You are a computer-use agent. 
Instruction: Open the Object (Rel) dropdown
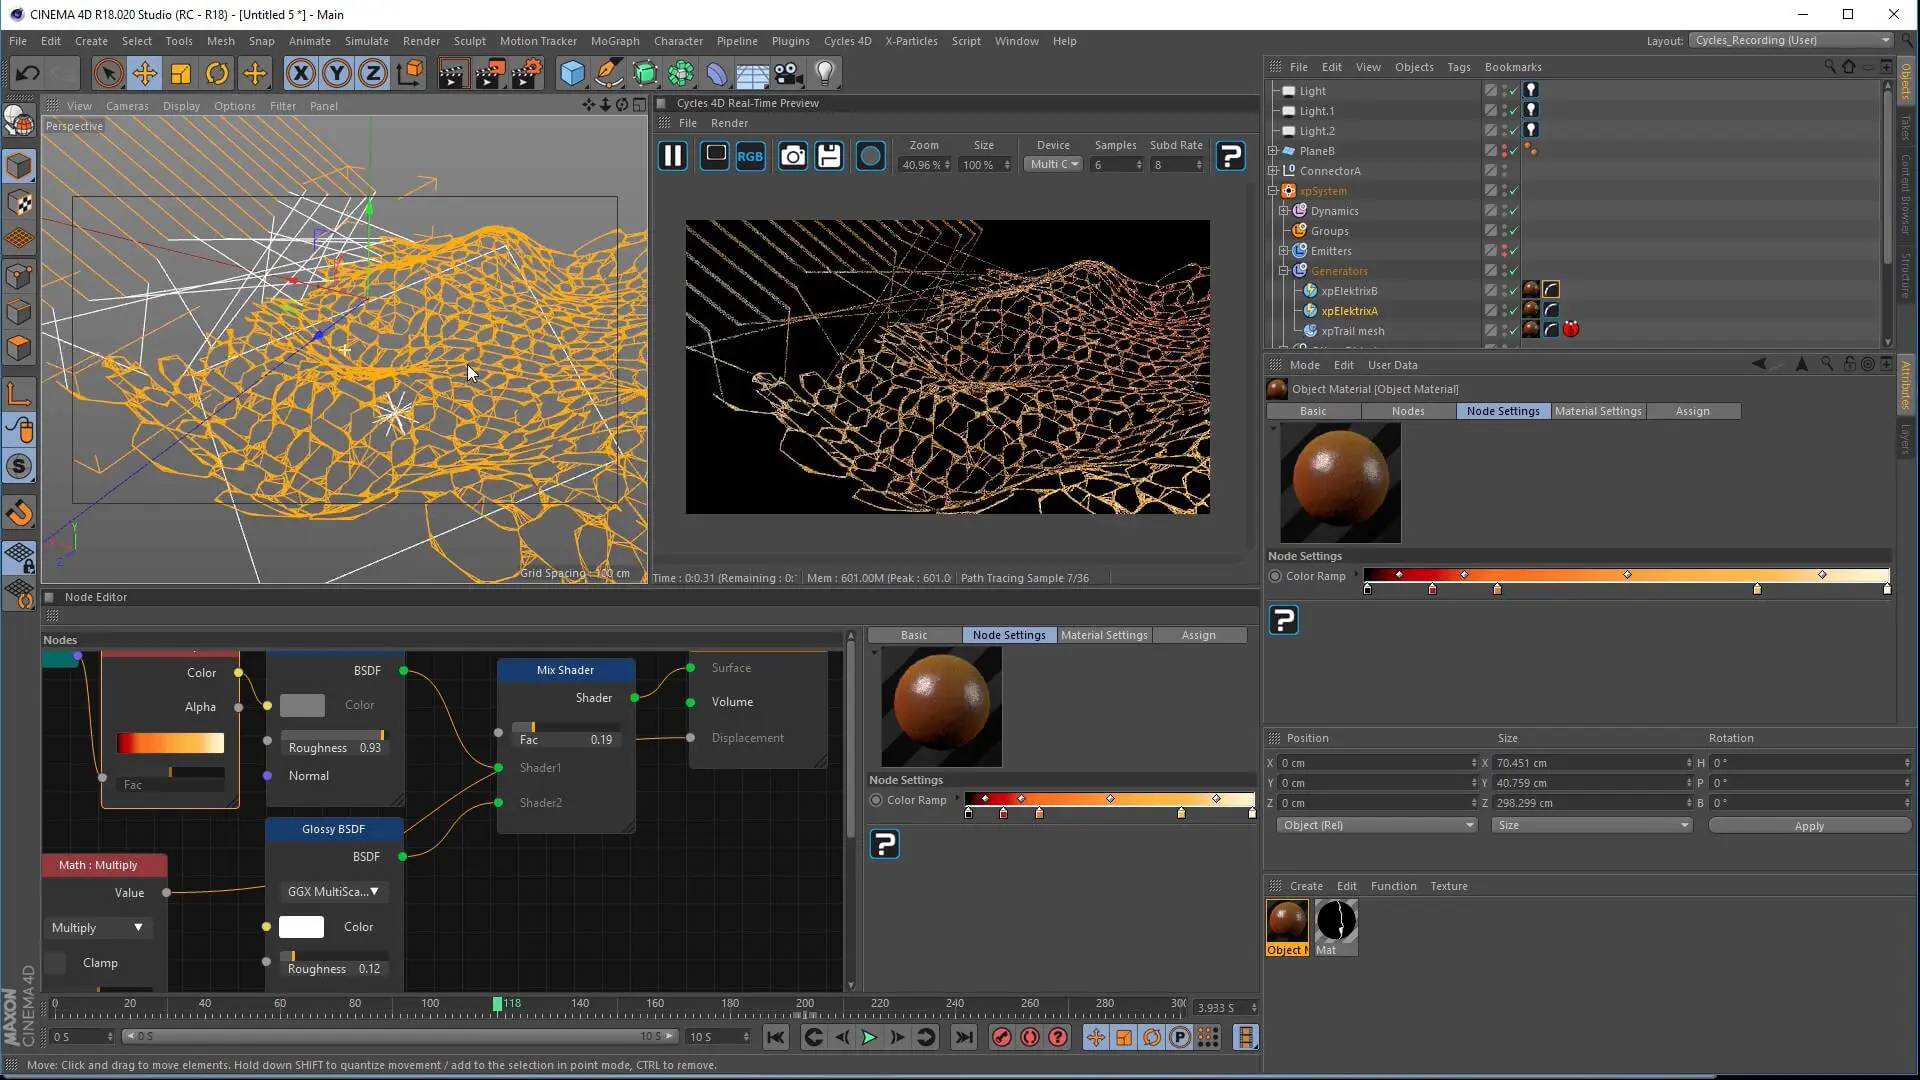pyautogui.click(x=1376, y=825)
